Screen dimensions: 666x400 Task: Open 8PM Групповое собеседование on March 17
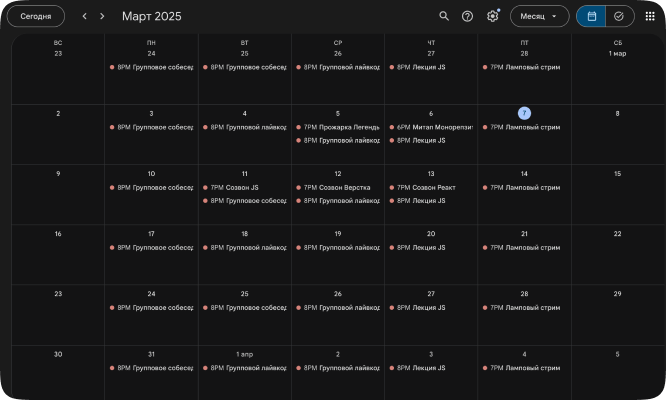pos(152,247)
